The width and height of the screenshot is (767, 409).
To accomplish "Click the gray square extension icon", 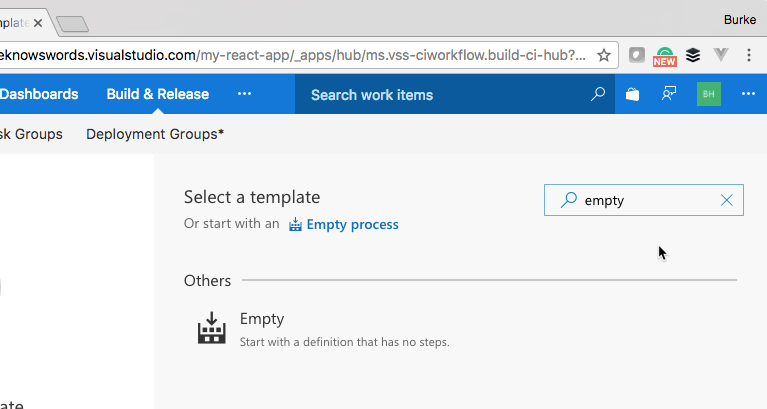I will pyautogui.click(x=637, y=55).
